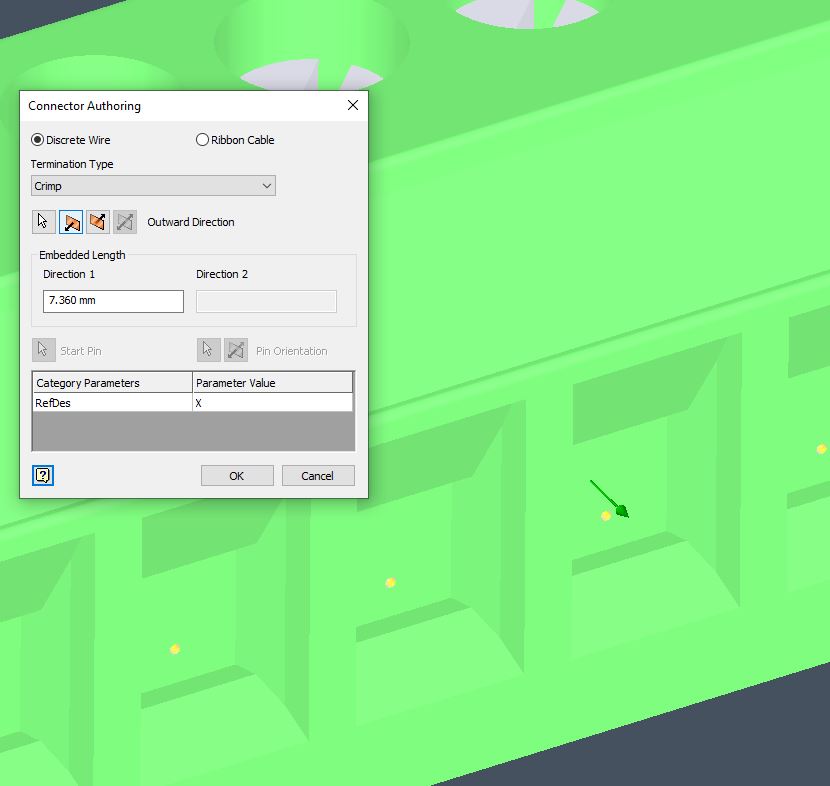Click the Category Parameters column header

[111, 382]
